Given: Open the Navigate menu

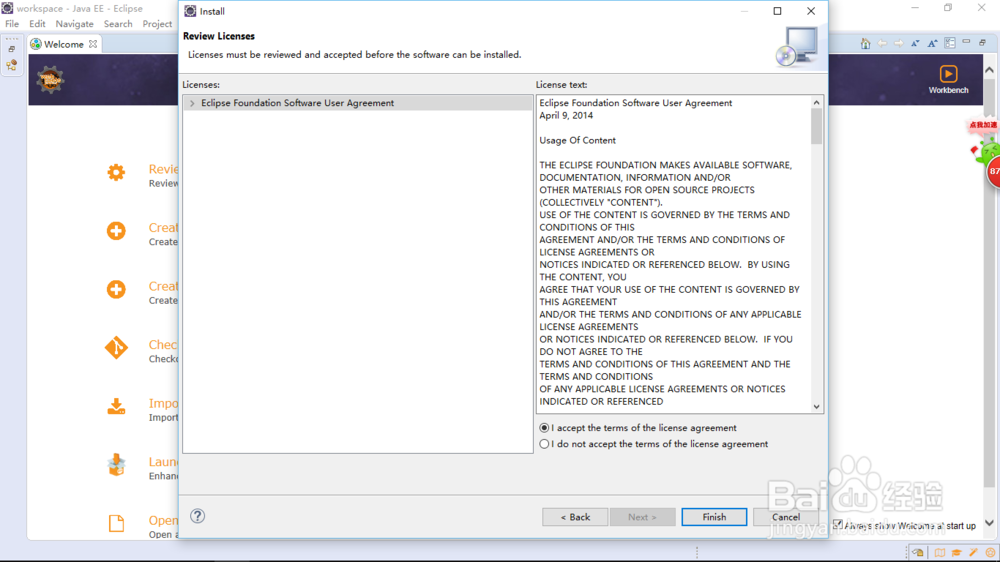Looking at the screenshot, I should click(x=74, y=24).
